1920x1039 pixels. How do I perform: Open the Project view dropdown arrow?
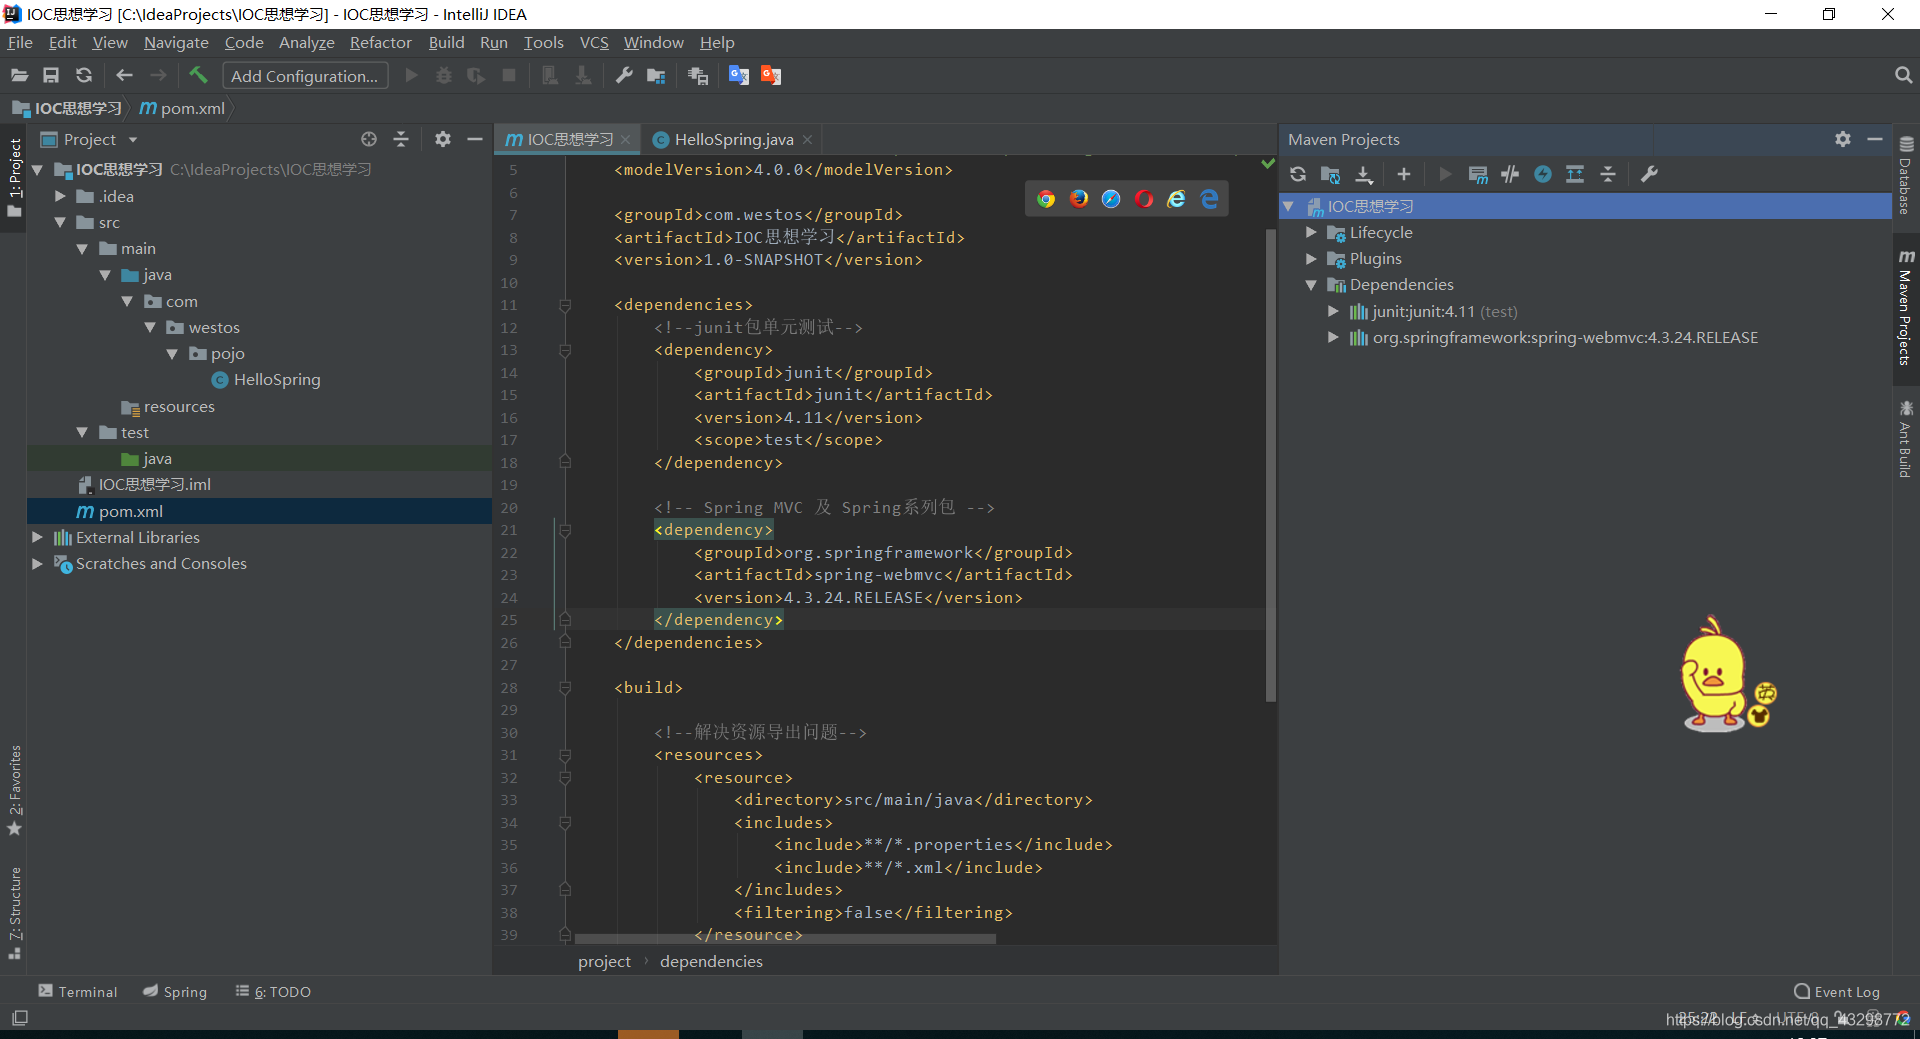click(132, 140)
